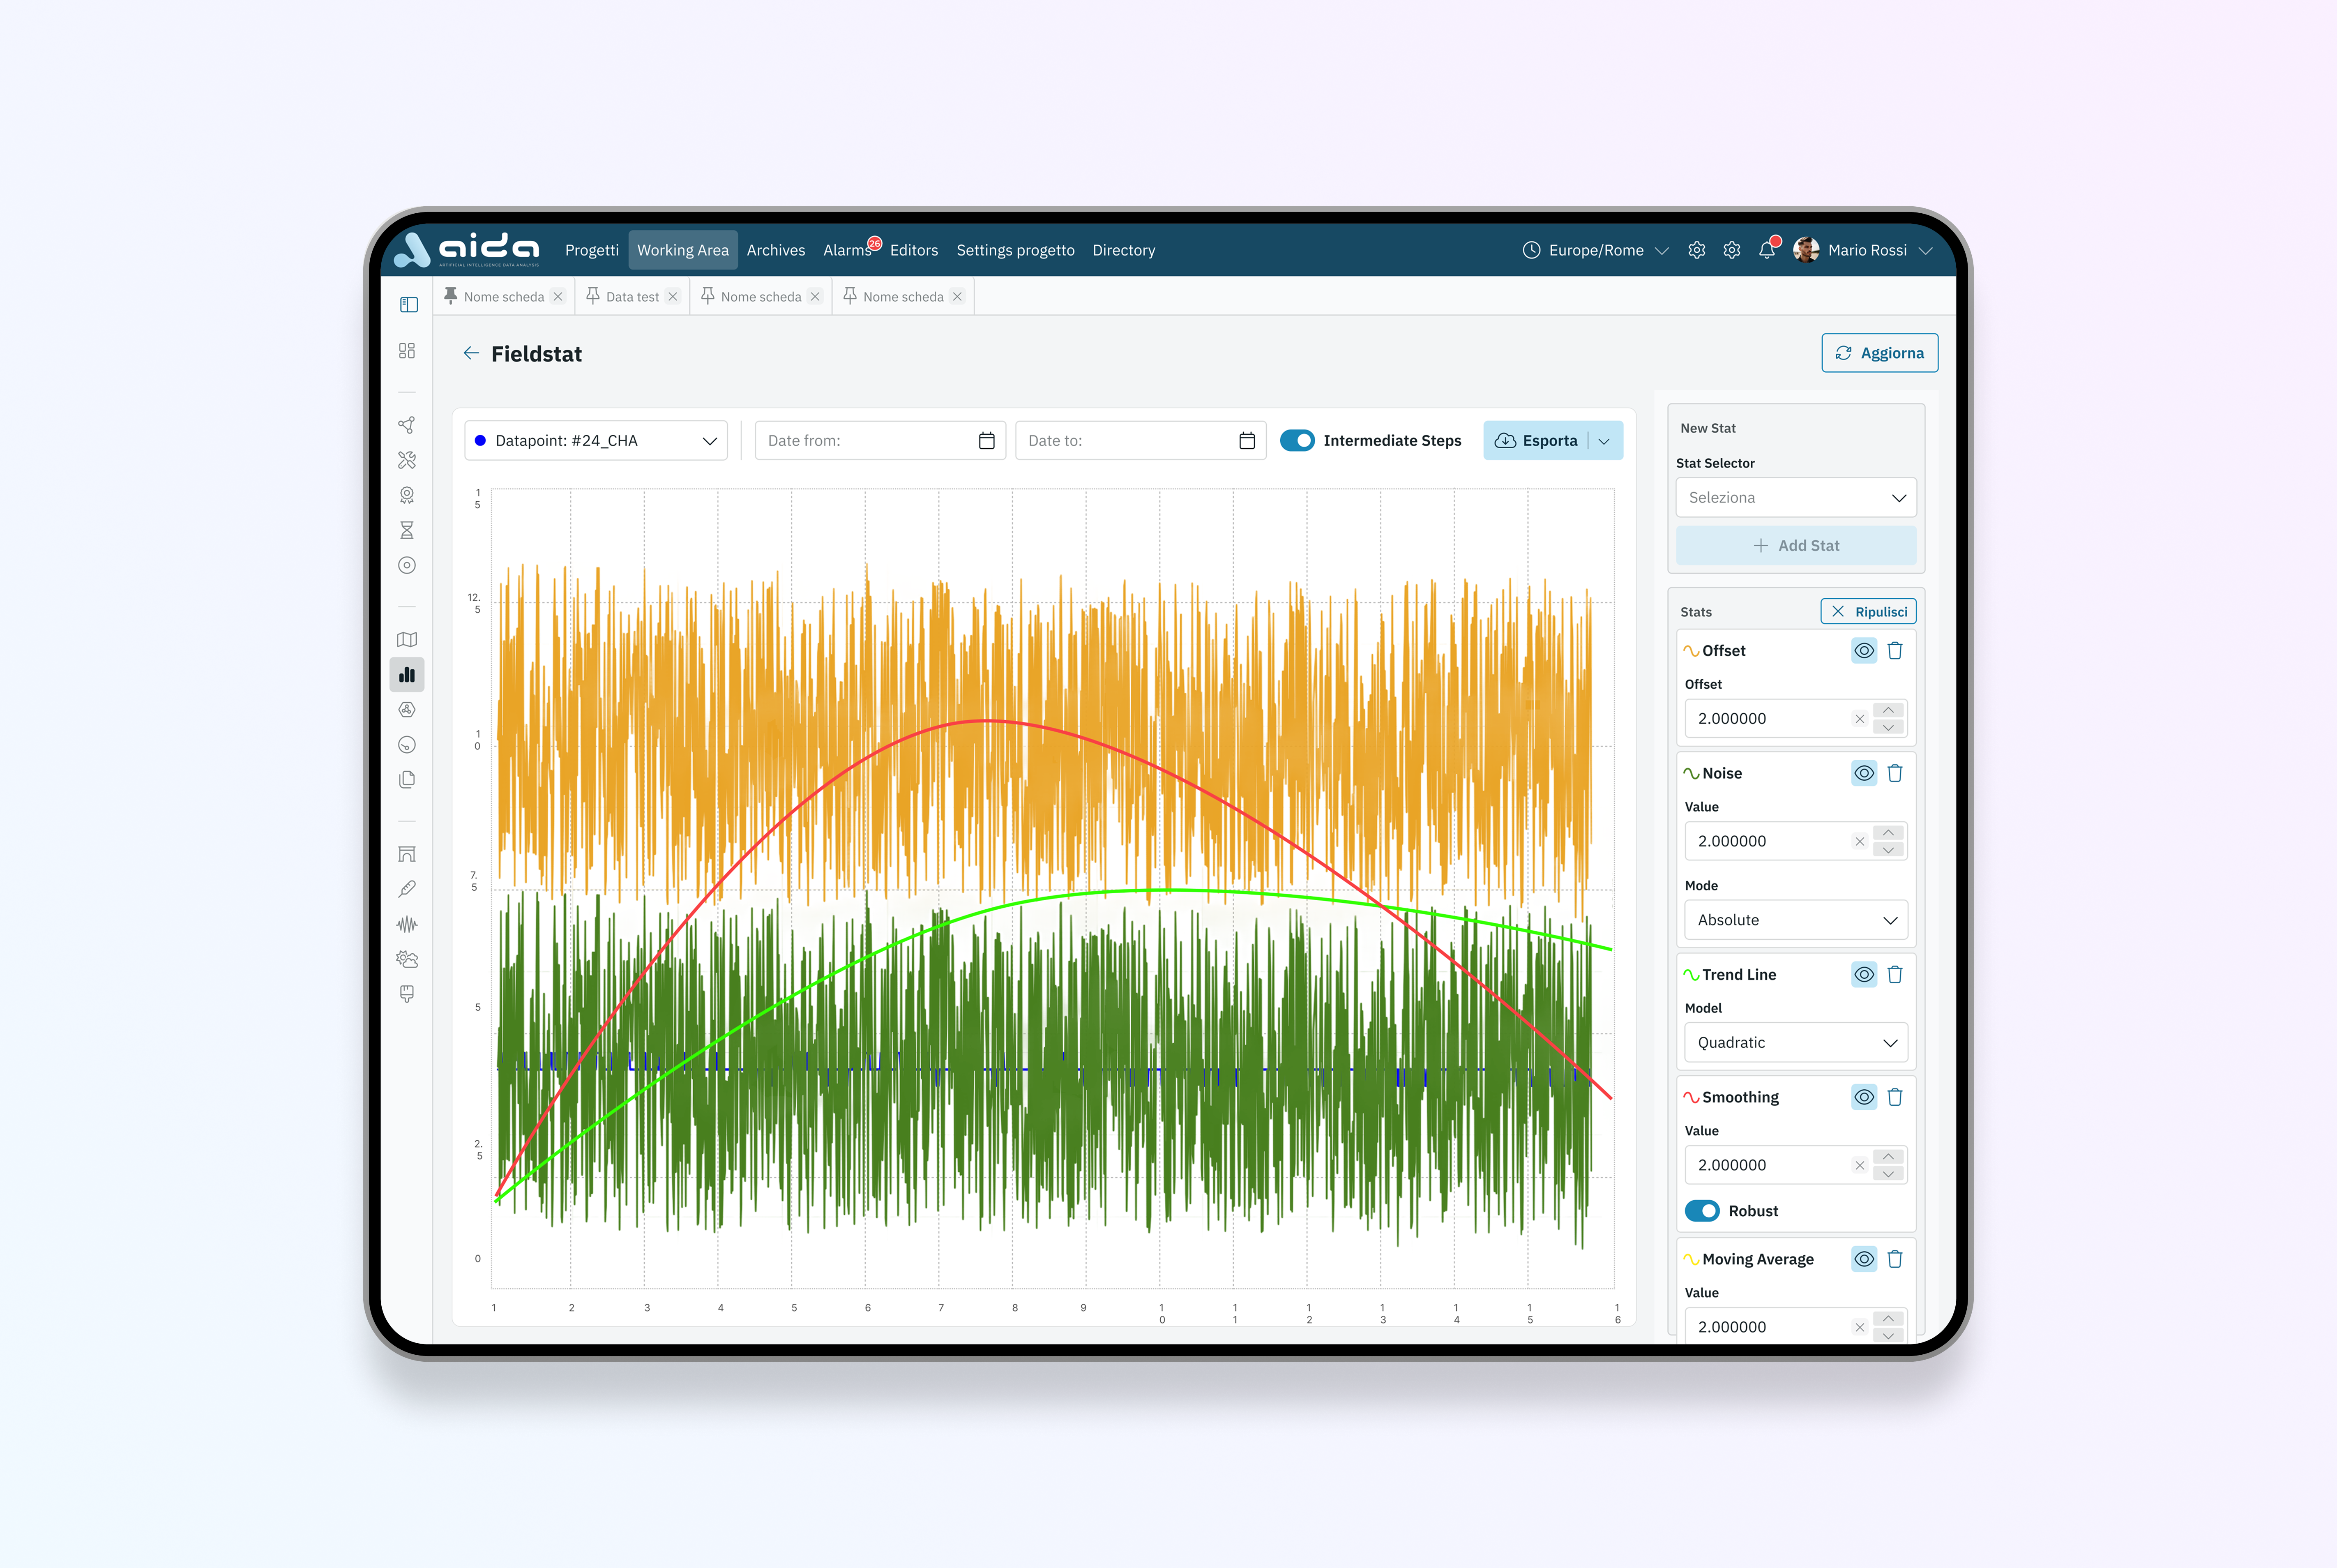Delete the Trend Line stat
This screenshot has height=1568, width=2337.
(x=1895, y=975)
